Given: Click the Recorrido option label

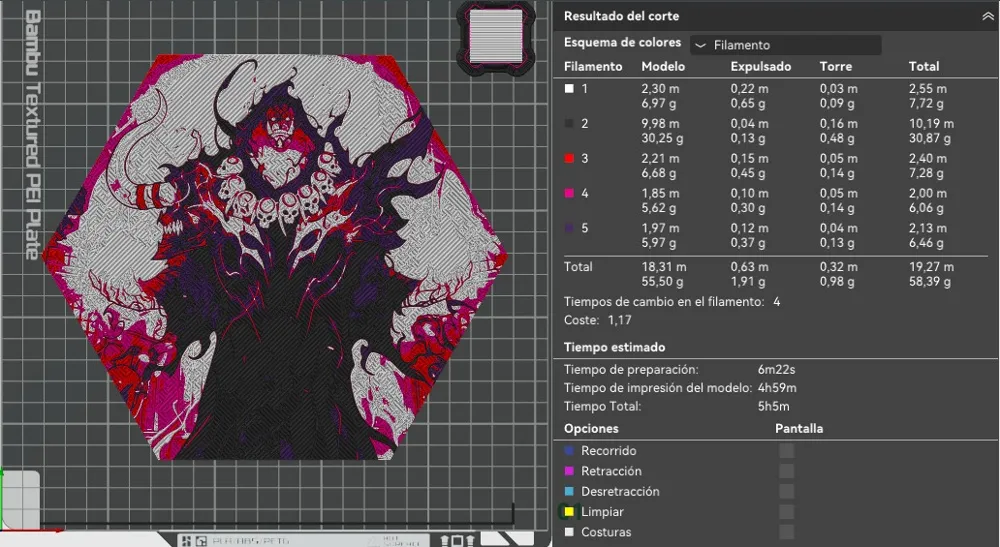Looking at the screenshot, I should pyautogui.click(x=608, y=451).
